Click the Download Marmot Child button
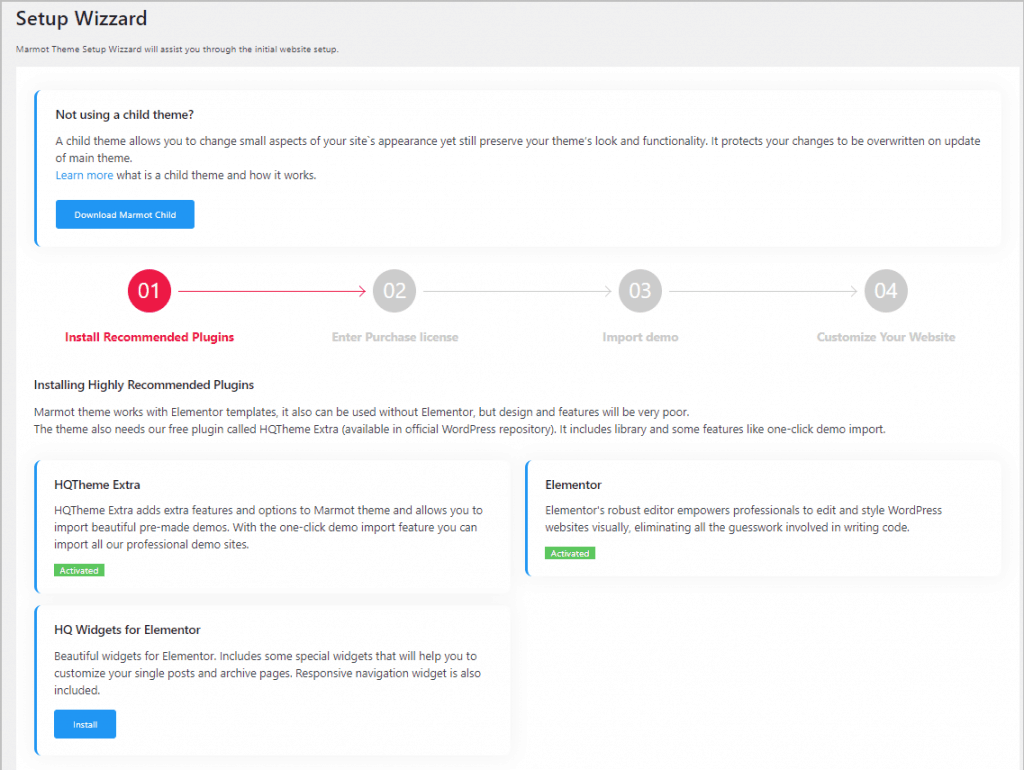Image resolution: width=1024 pixels, height=770 pixels. click(x=125, y=215)
